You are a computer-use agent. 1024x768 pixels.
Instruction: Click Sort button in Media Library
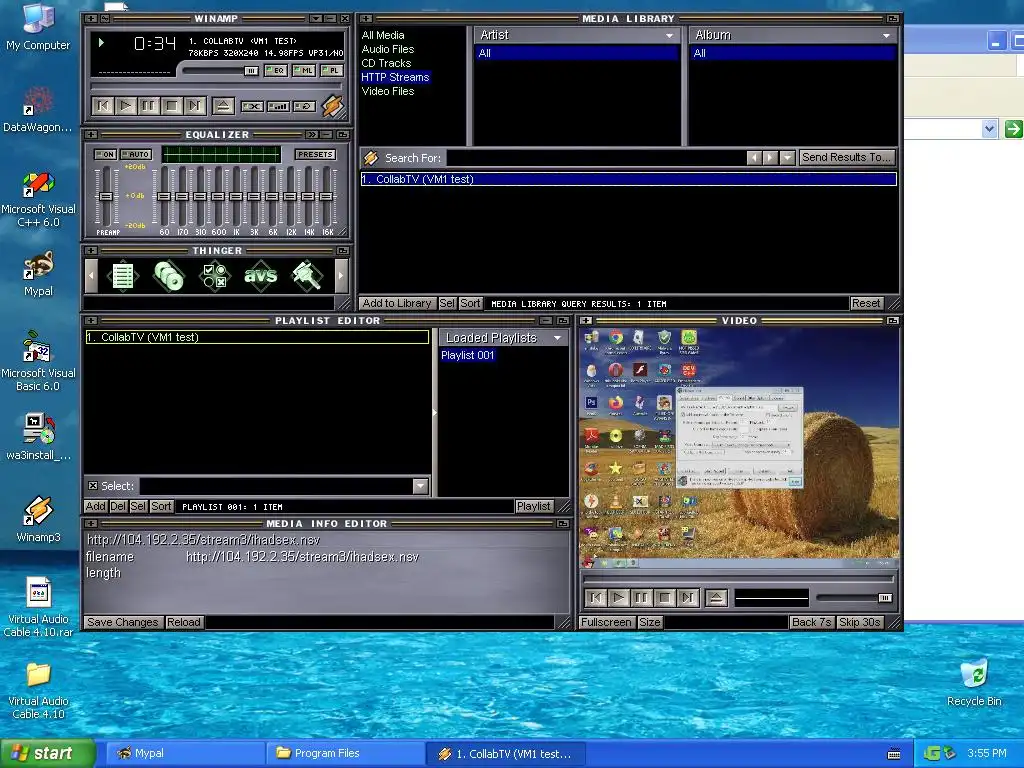[470, 304]
